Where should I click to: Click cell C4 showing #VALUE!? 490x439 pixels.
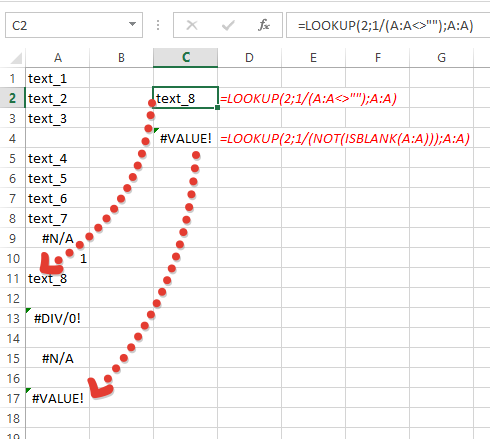click(x=186, y=138)
